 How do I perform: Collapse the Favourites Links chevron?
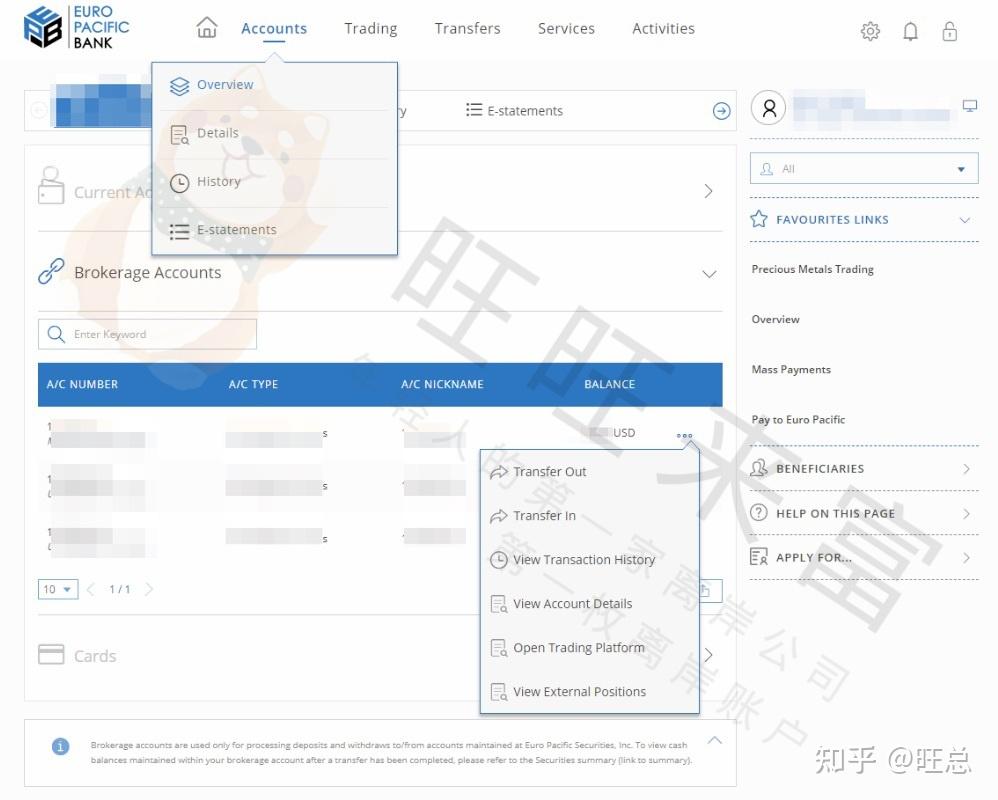tap(965, 220)
